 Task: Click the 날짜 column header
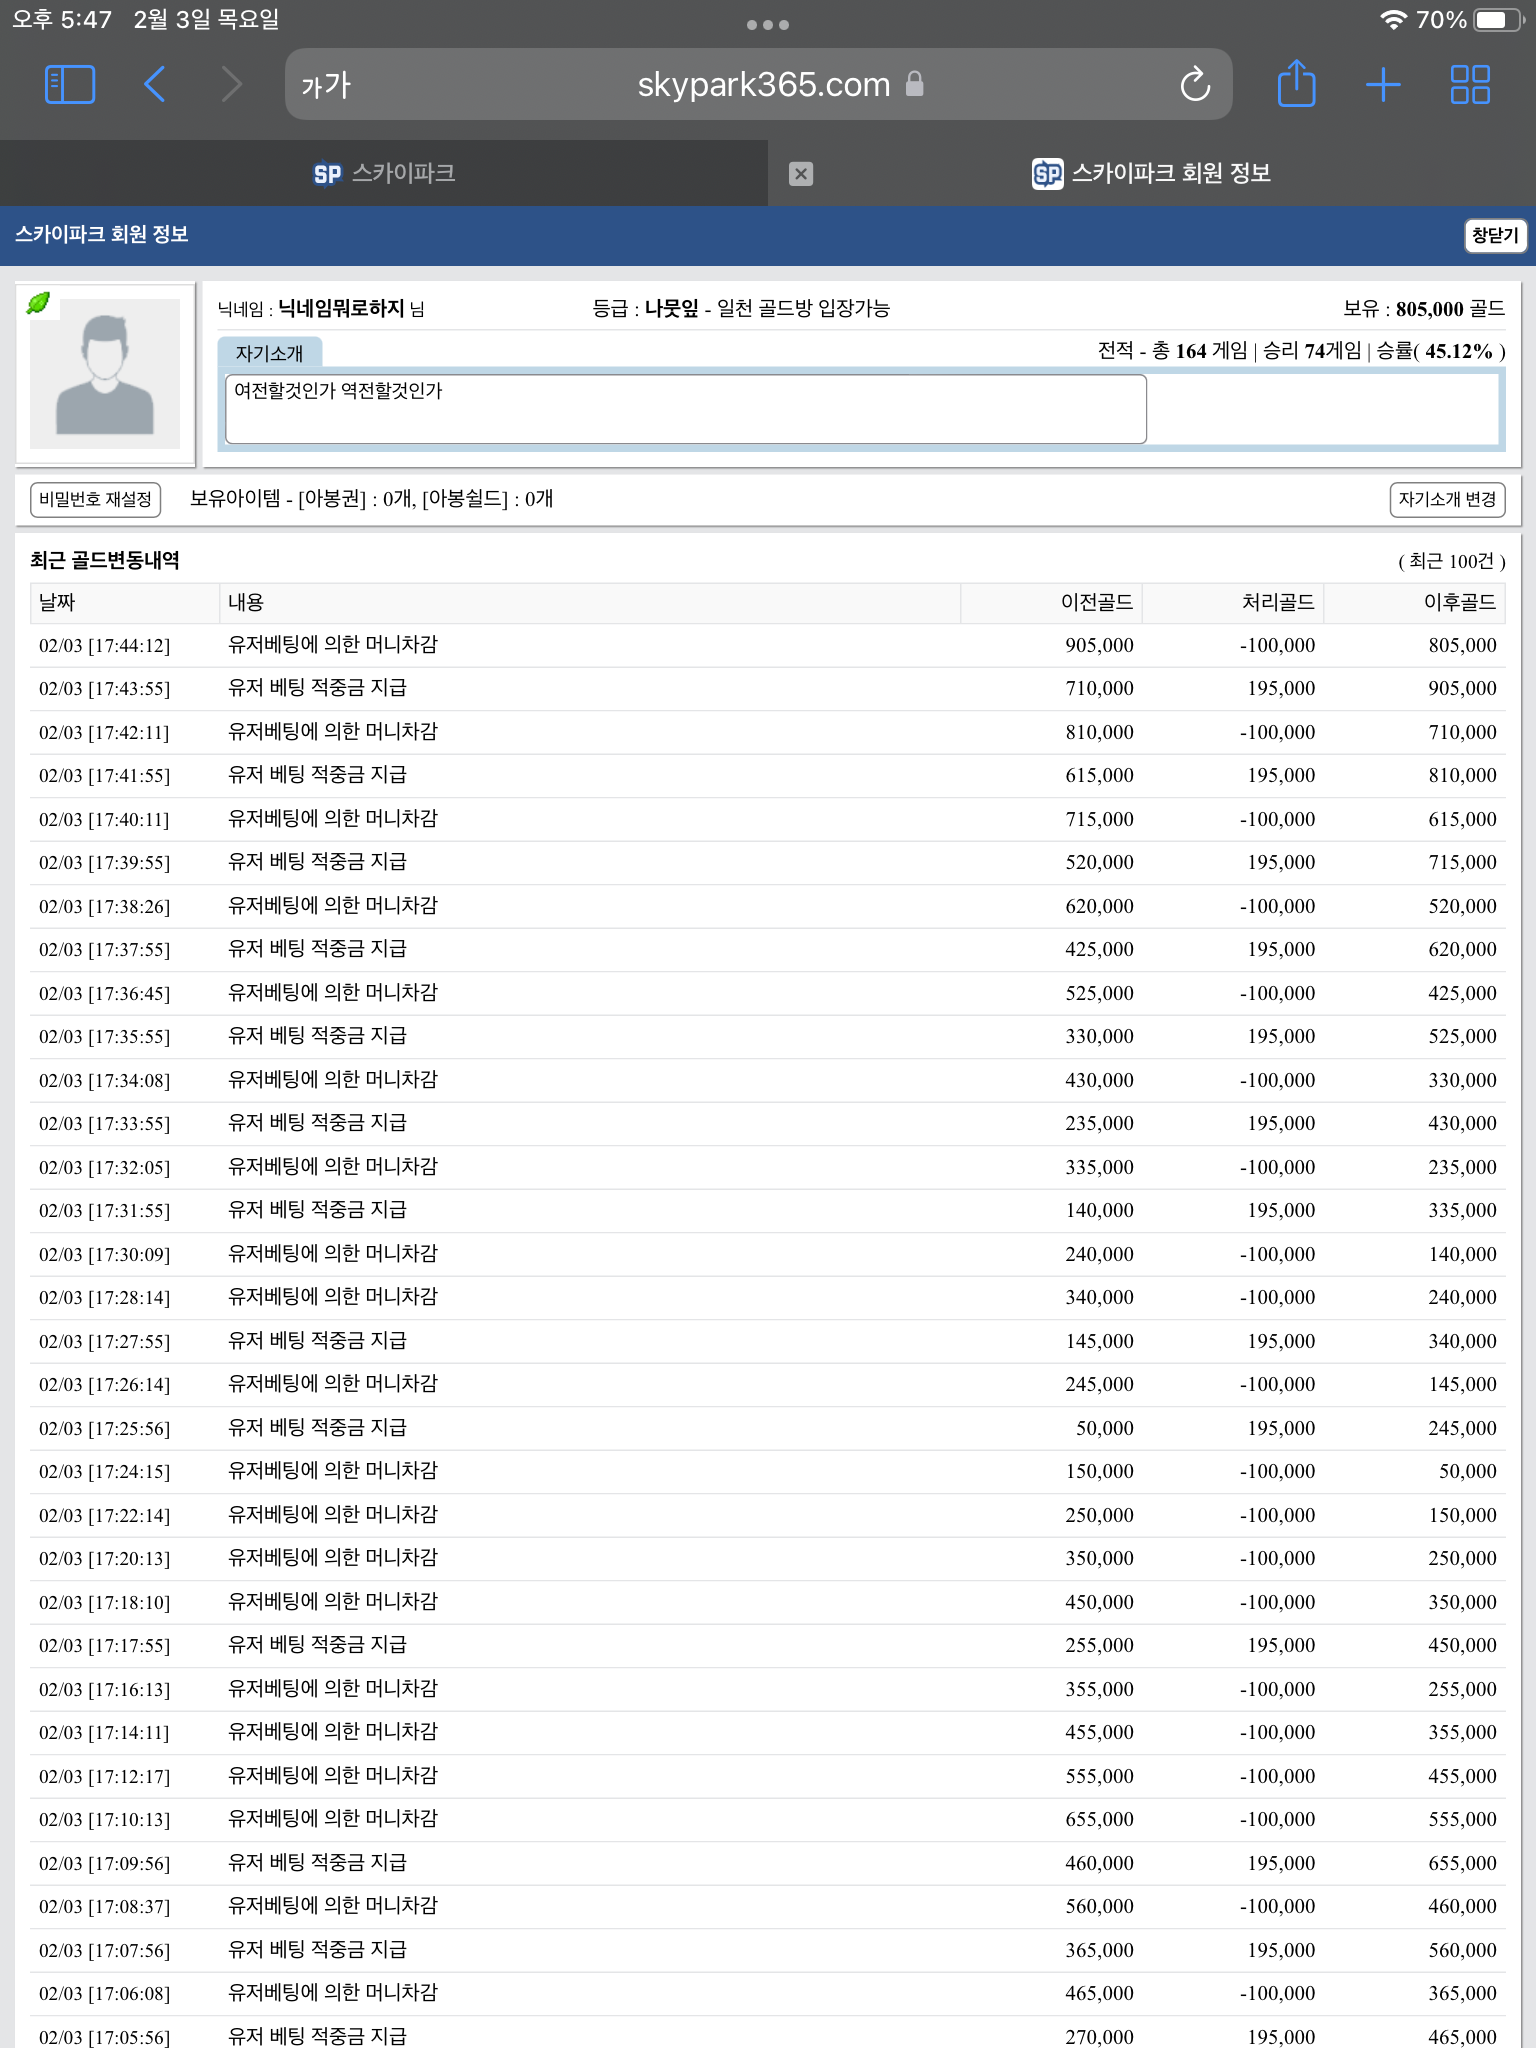(x=124, y=603)
